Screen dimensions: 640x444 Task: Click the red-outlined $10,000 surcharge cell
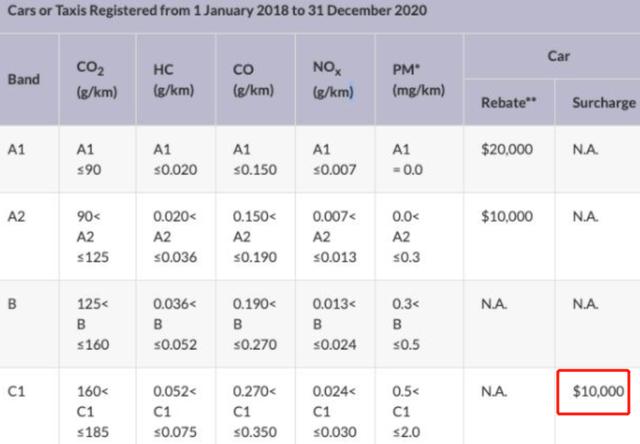click(x=594, y=392)
